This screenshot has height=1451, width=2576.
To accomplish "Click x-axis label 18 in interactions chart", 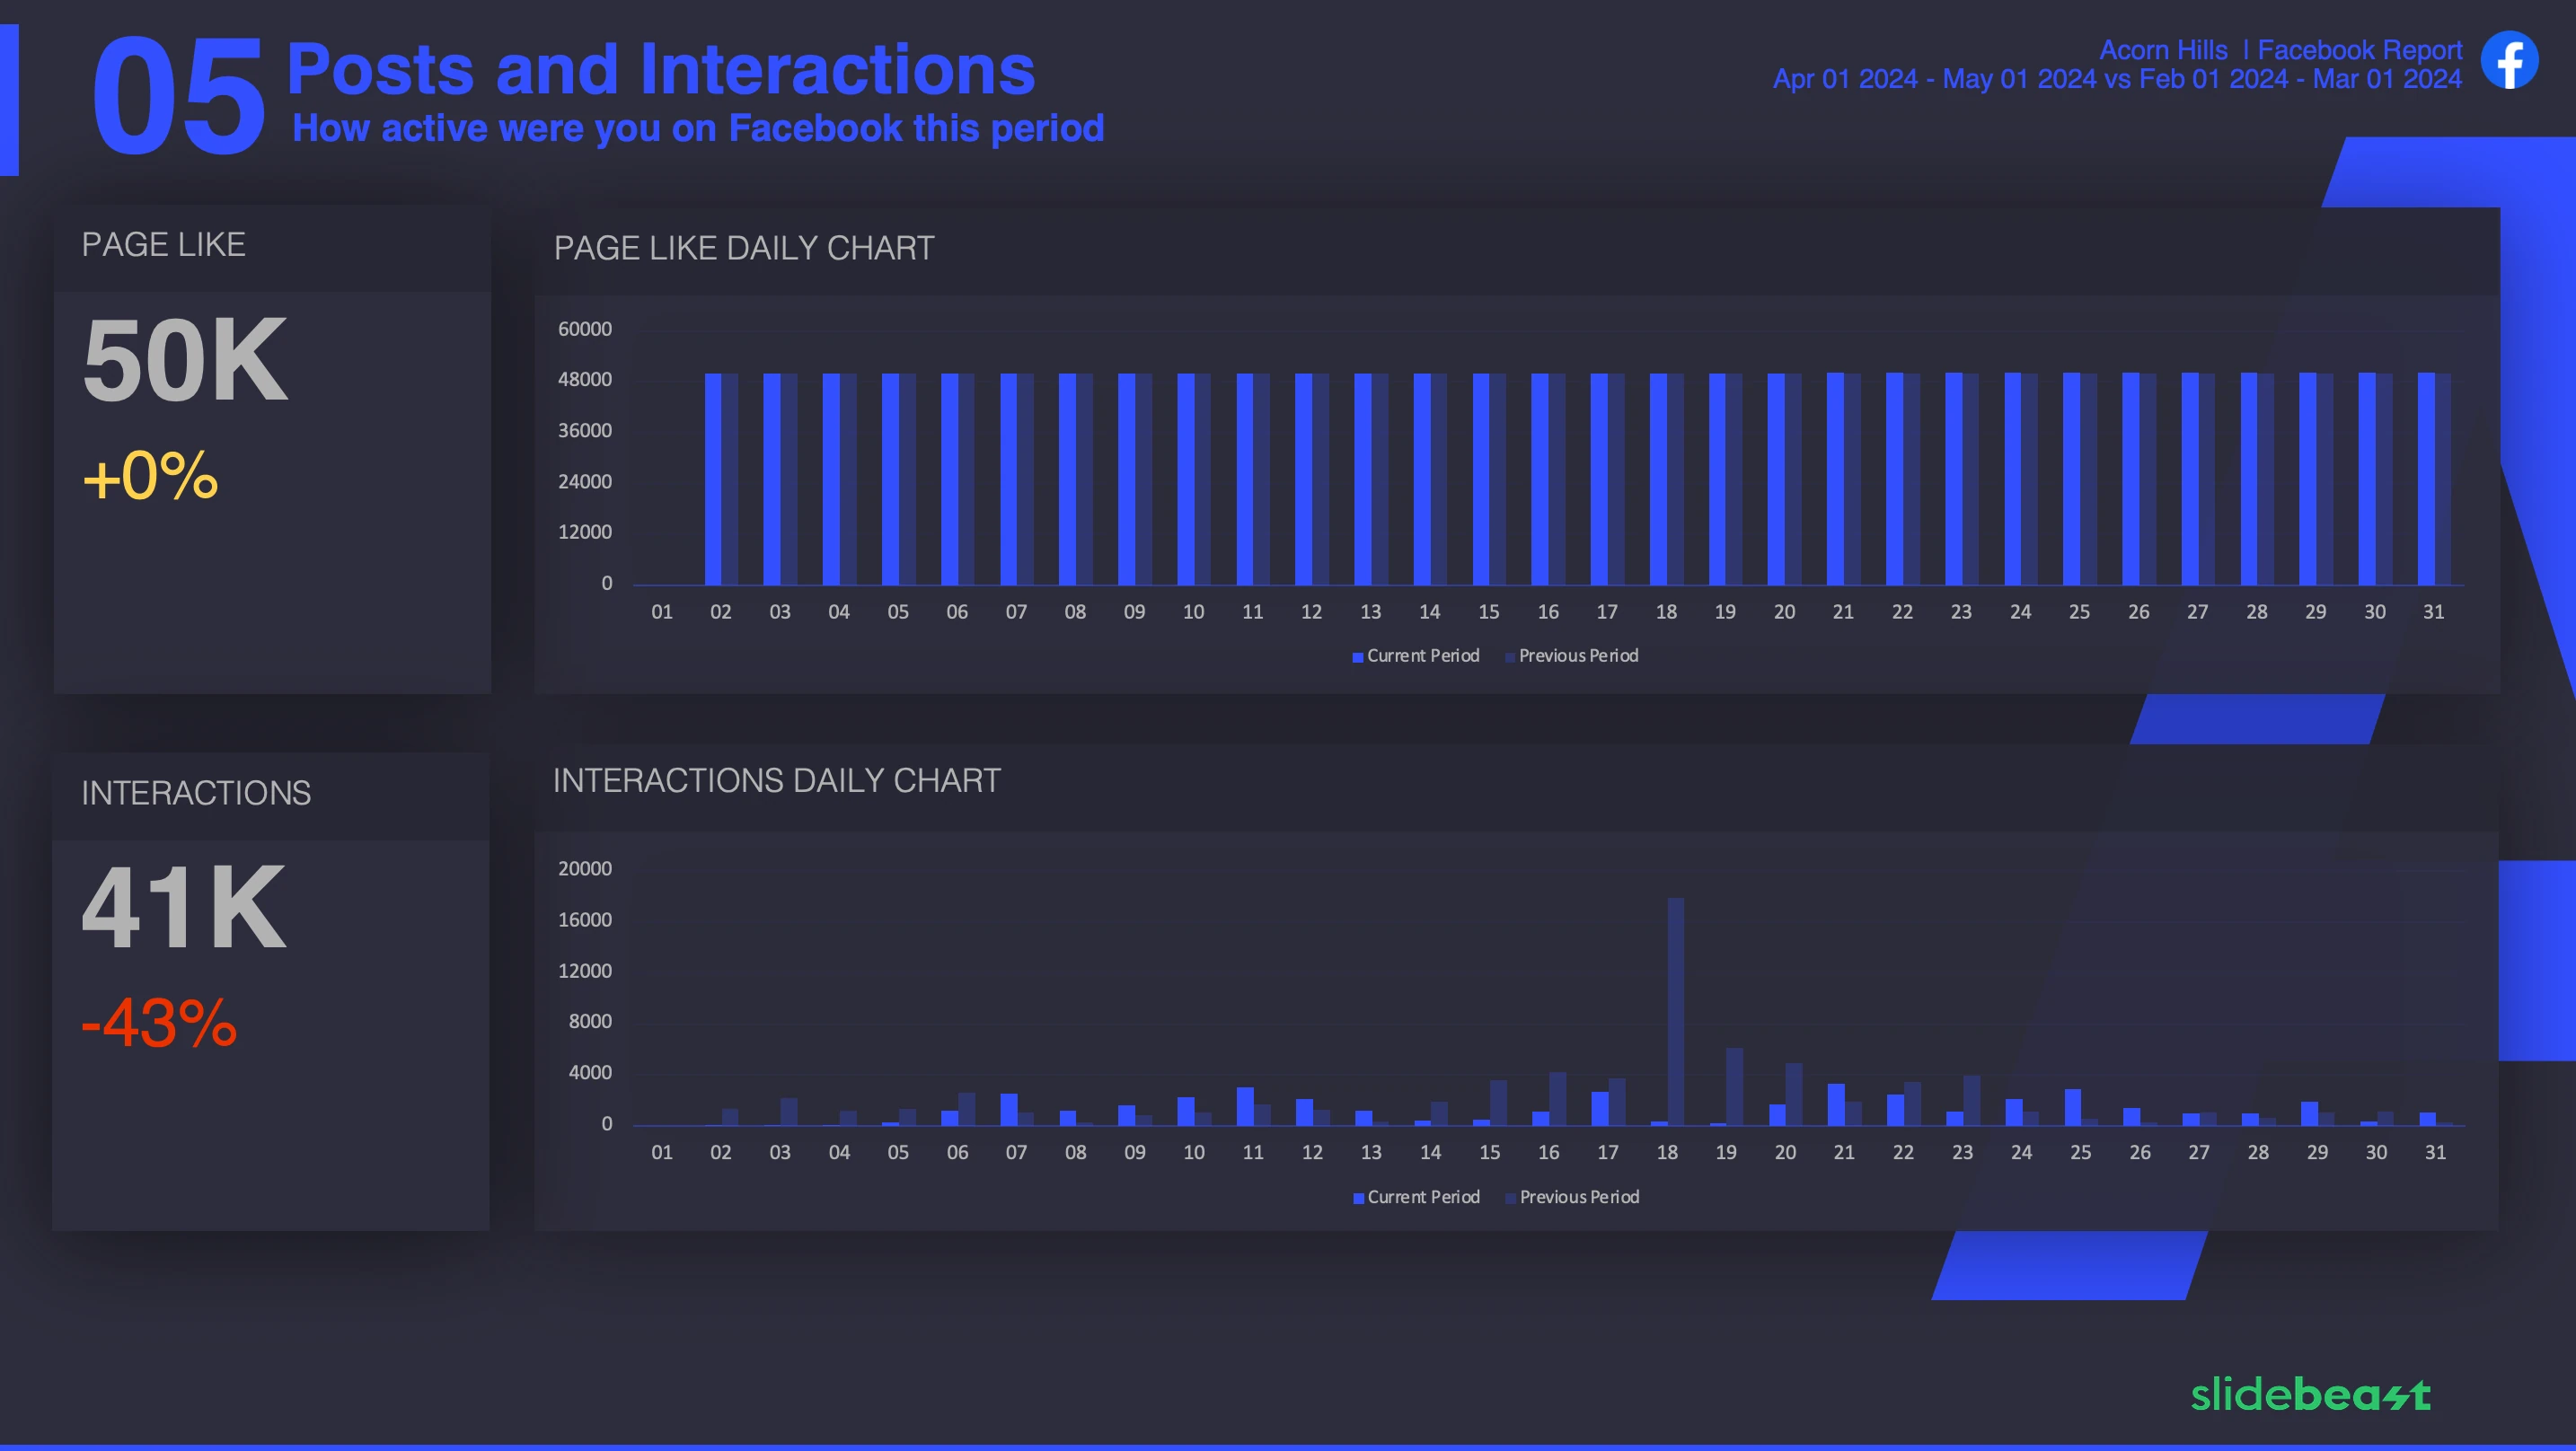I will click(x=1667, y=1153).
